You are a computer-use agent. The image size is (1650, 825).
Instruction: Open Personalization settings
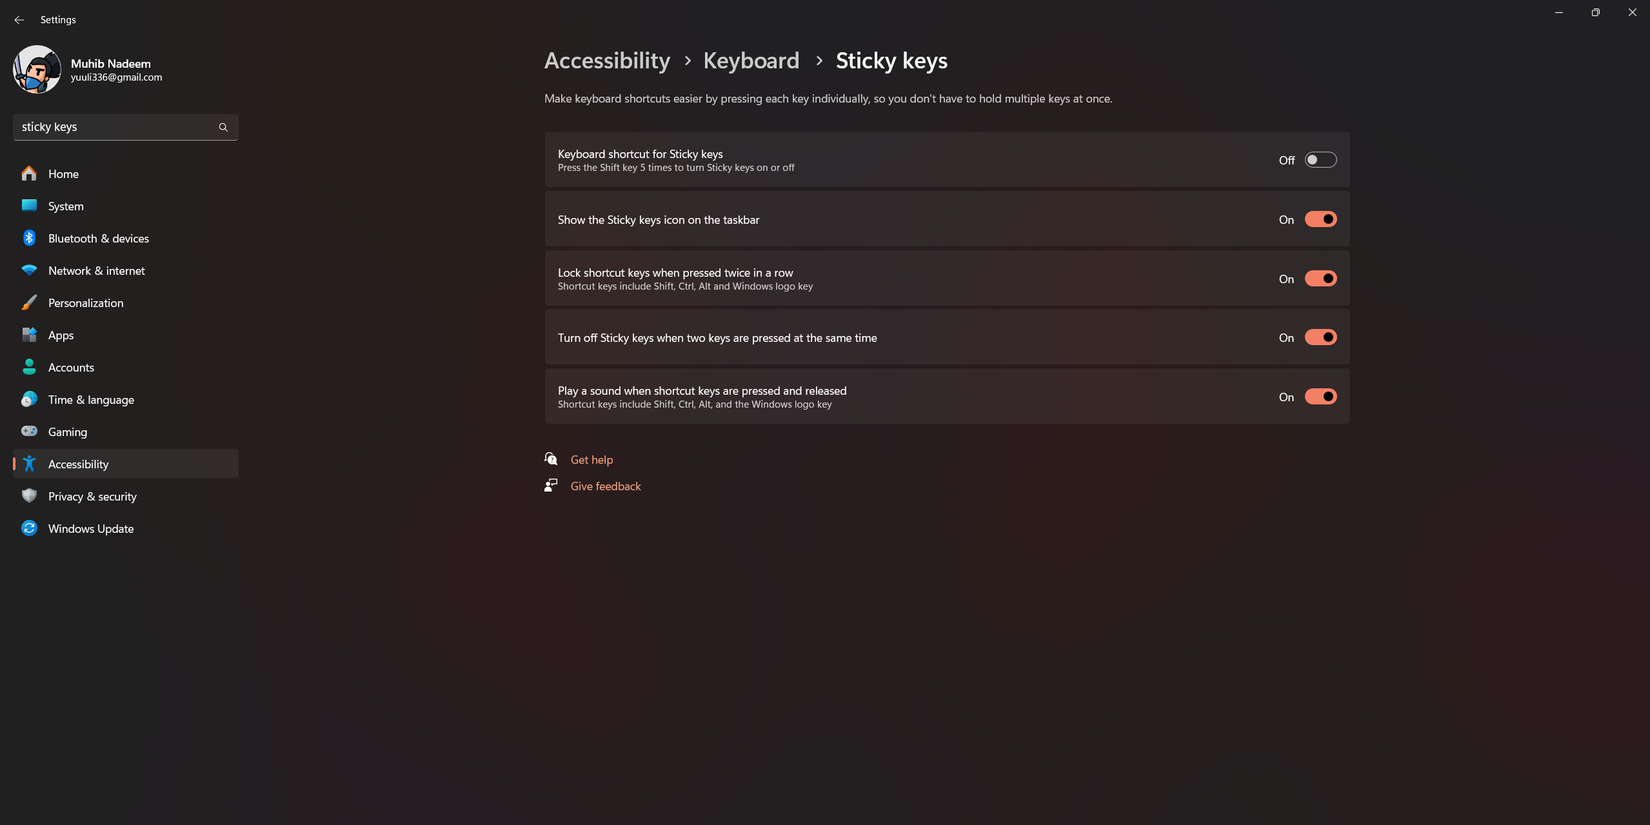[x=86, y=302]
